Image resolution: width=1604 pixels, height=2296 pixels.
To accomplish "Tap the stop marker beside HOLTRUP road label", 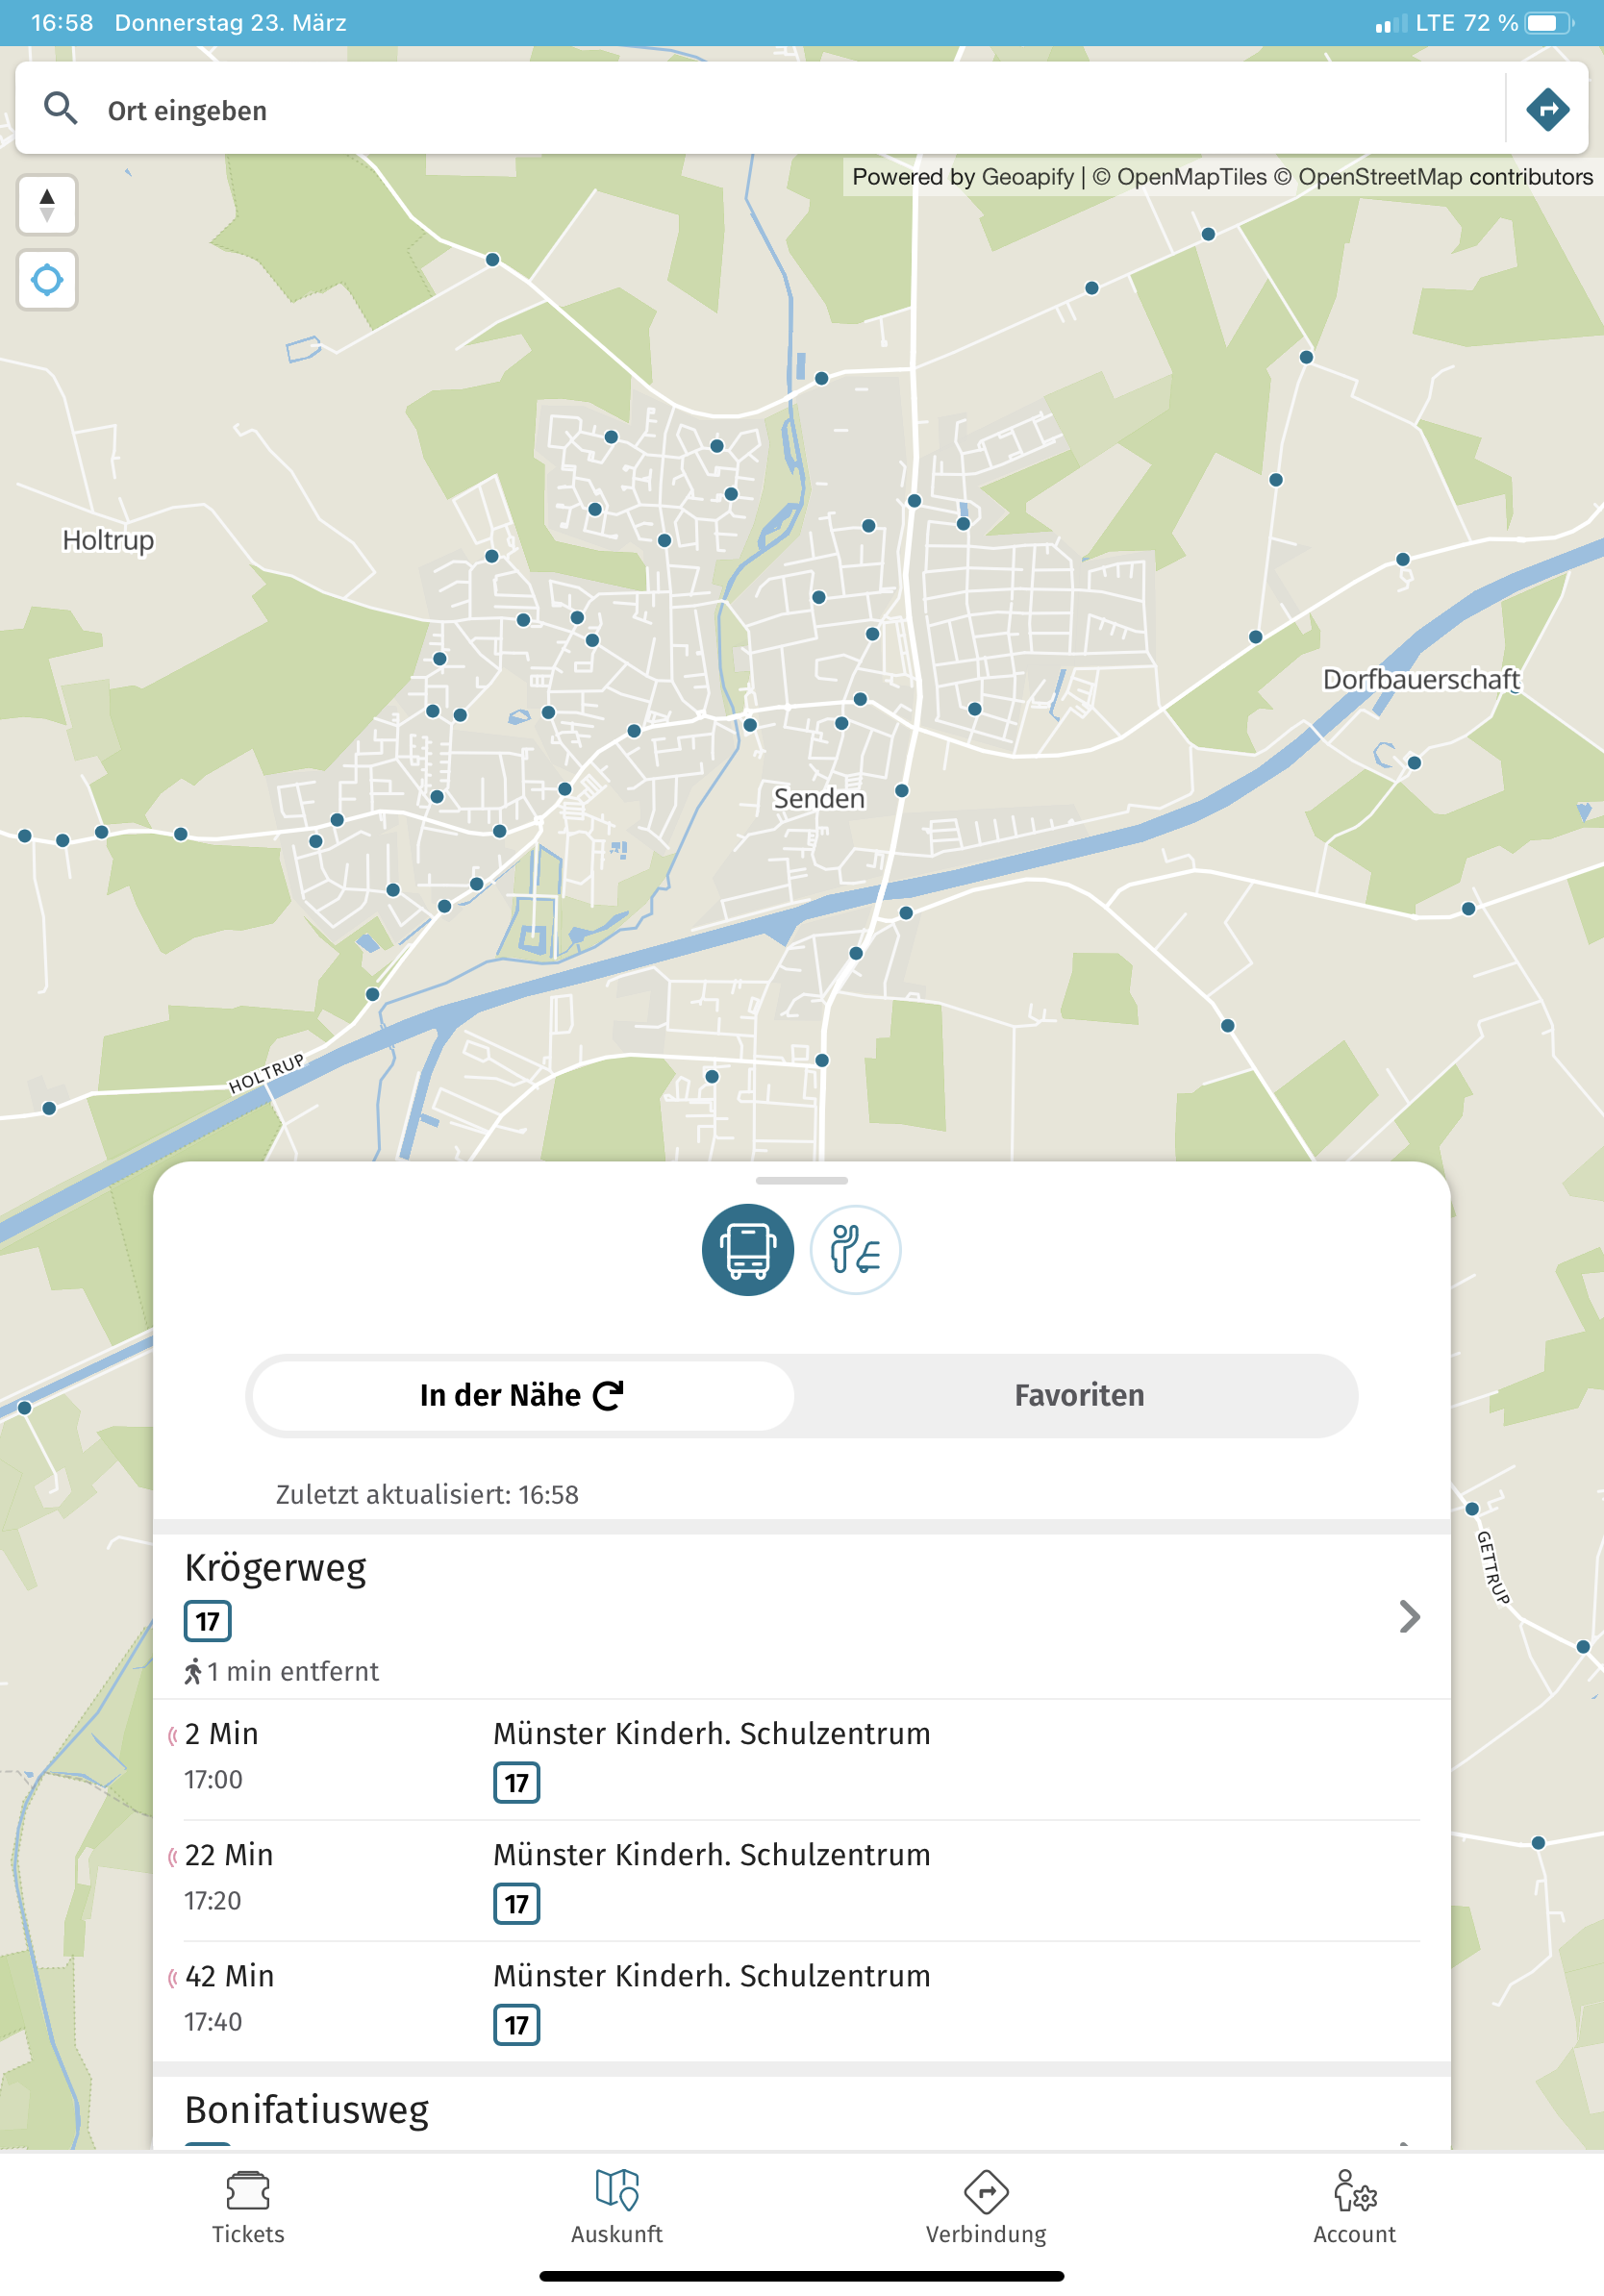I will point(372,994).
